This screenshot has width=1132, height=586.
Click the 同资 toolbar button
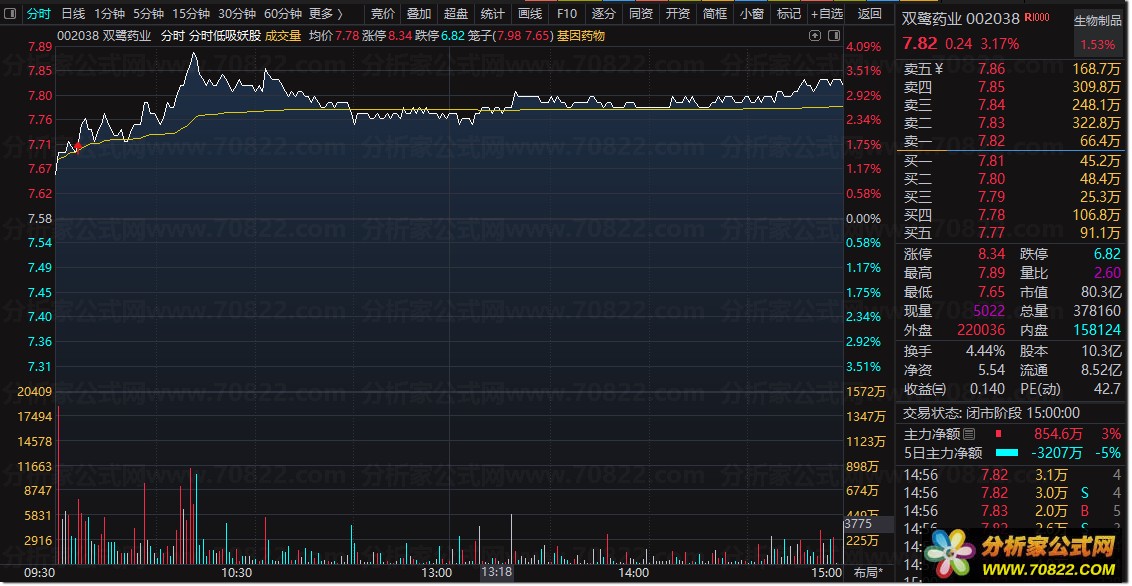pyautogui.click(x=640, y=14)
